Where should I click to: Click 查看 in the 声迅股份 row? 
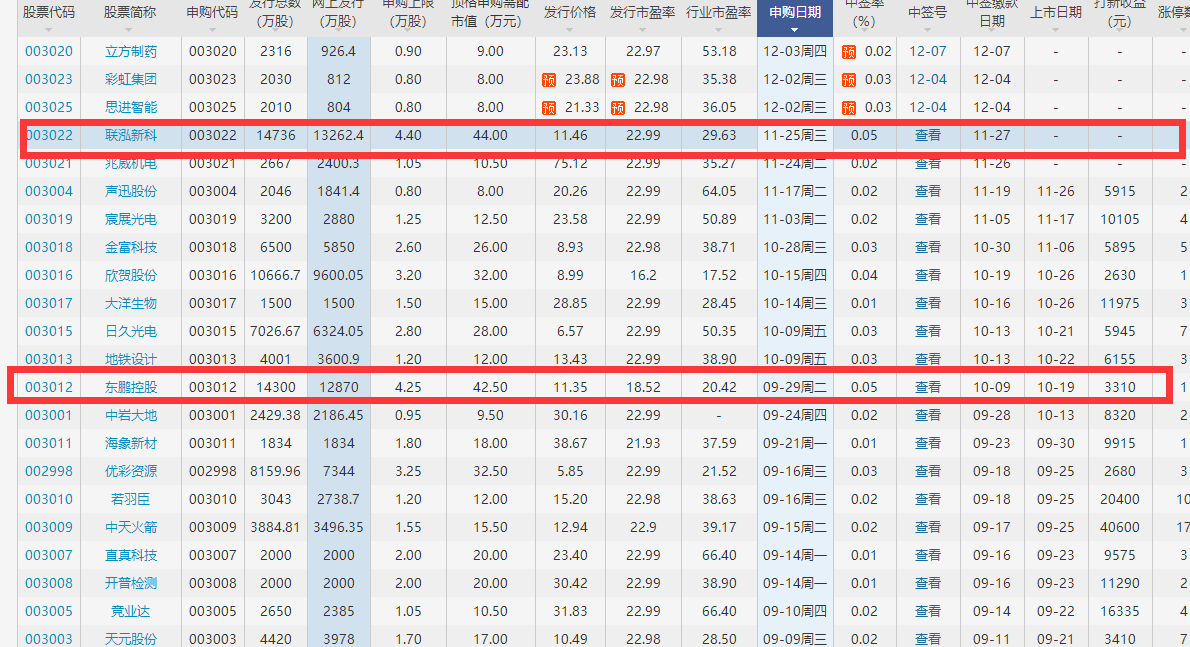coord(927,192)
